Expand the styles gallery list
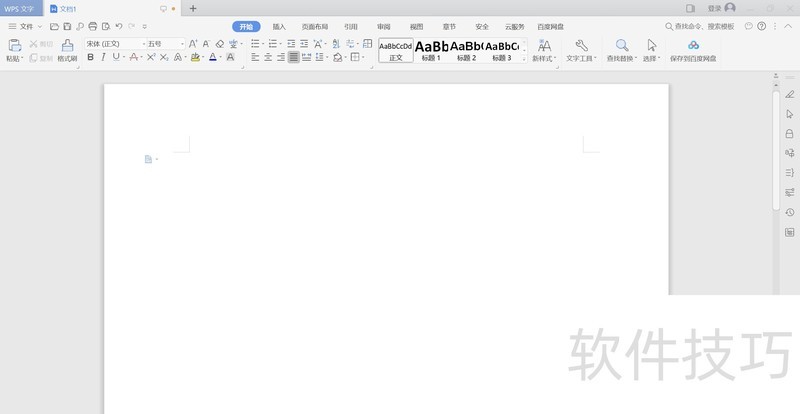The height and width of the screenshot is (414, 800). pos(524,60)
